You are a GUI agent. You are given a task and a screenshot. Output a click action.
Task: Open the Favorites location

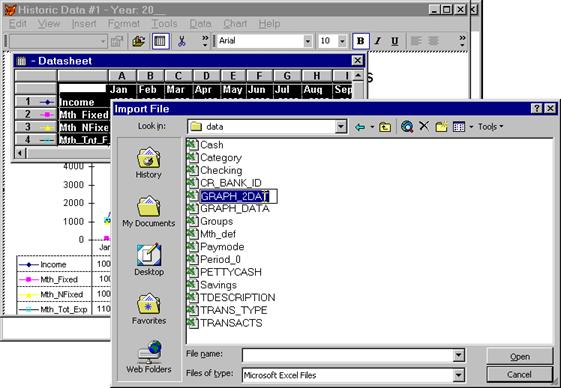pyautogui.click(x=149, y=309)
